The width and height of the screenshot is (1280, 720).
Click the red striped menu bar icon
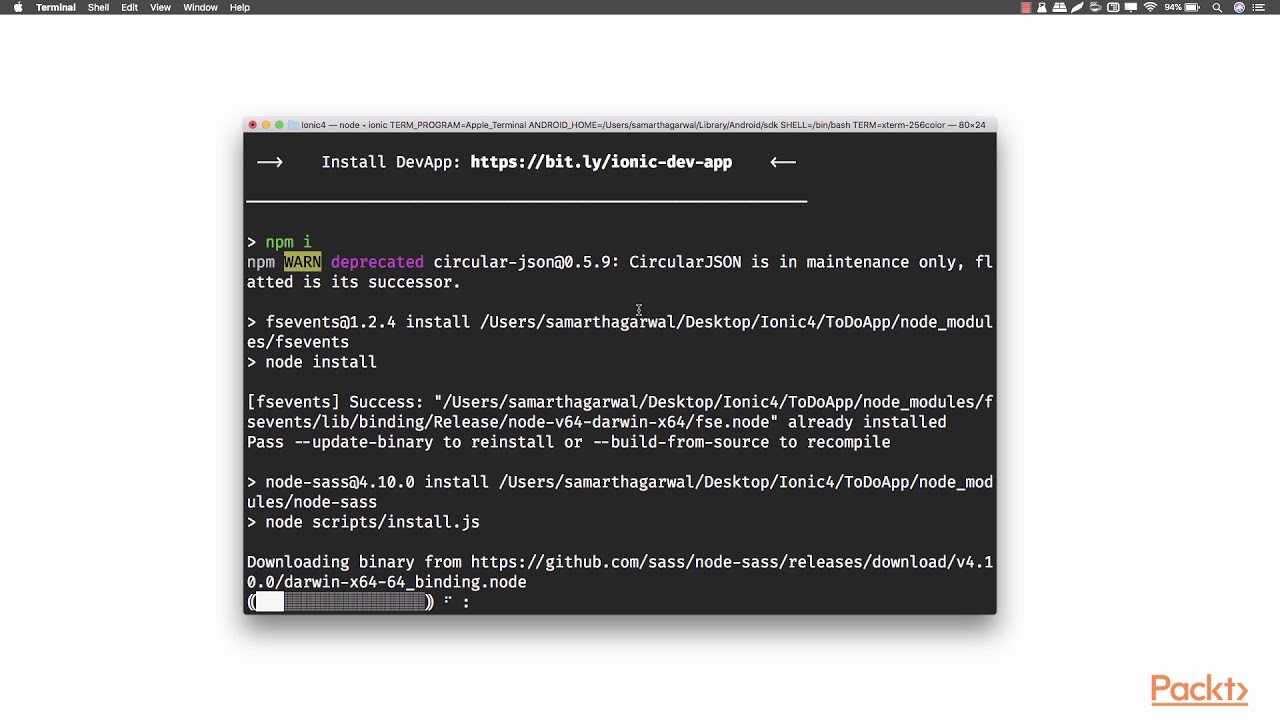(x=1025, y=7)
